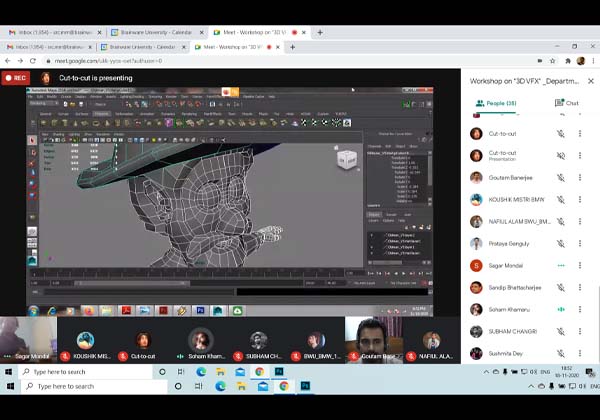Click Goutam's webcam video tile

[373, 340]
